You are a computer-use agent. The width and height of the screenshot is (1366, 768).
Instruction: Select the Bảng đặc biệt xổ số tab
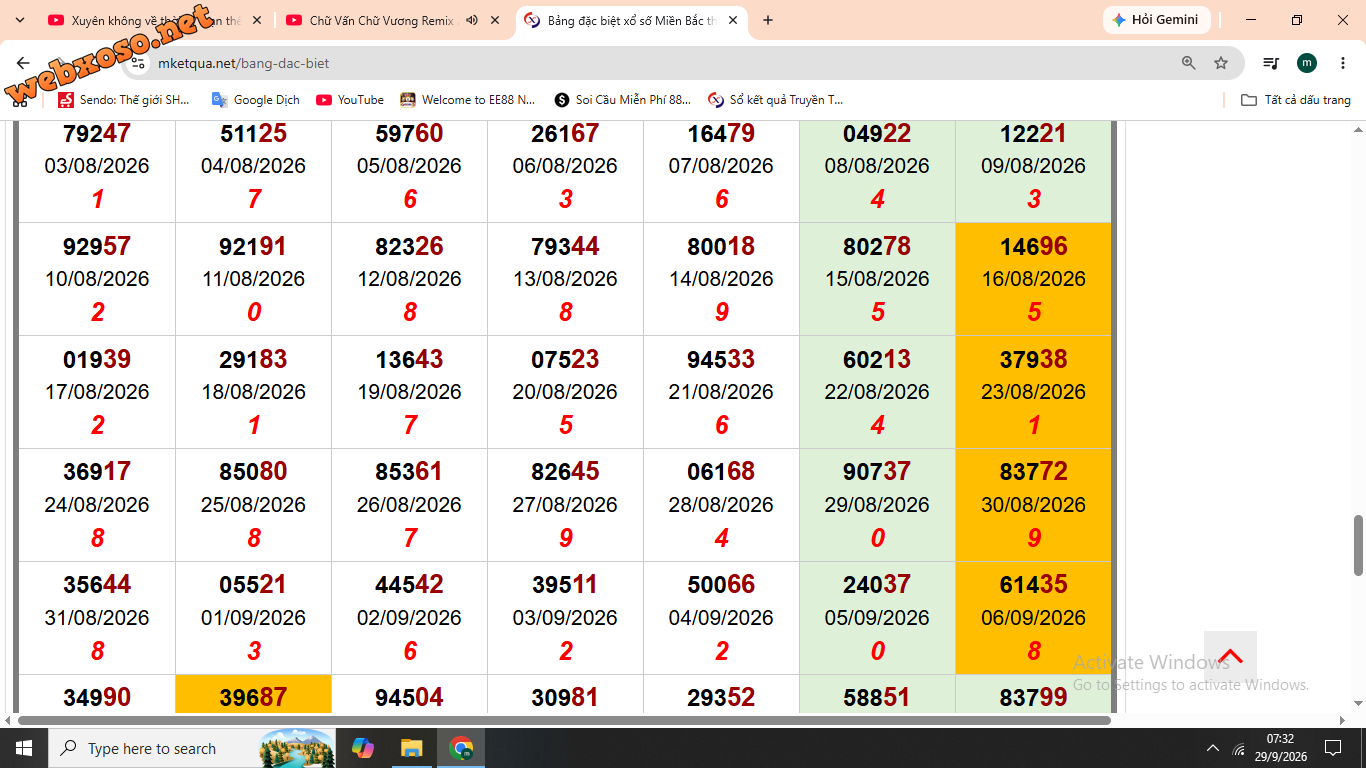631,21
